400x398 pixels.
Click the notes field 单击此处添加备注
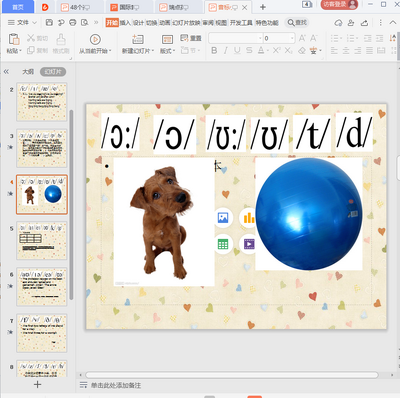point(116,385)
